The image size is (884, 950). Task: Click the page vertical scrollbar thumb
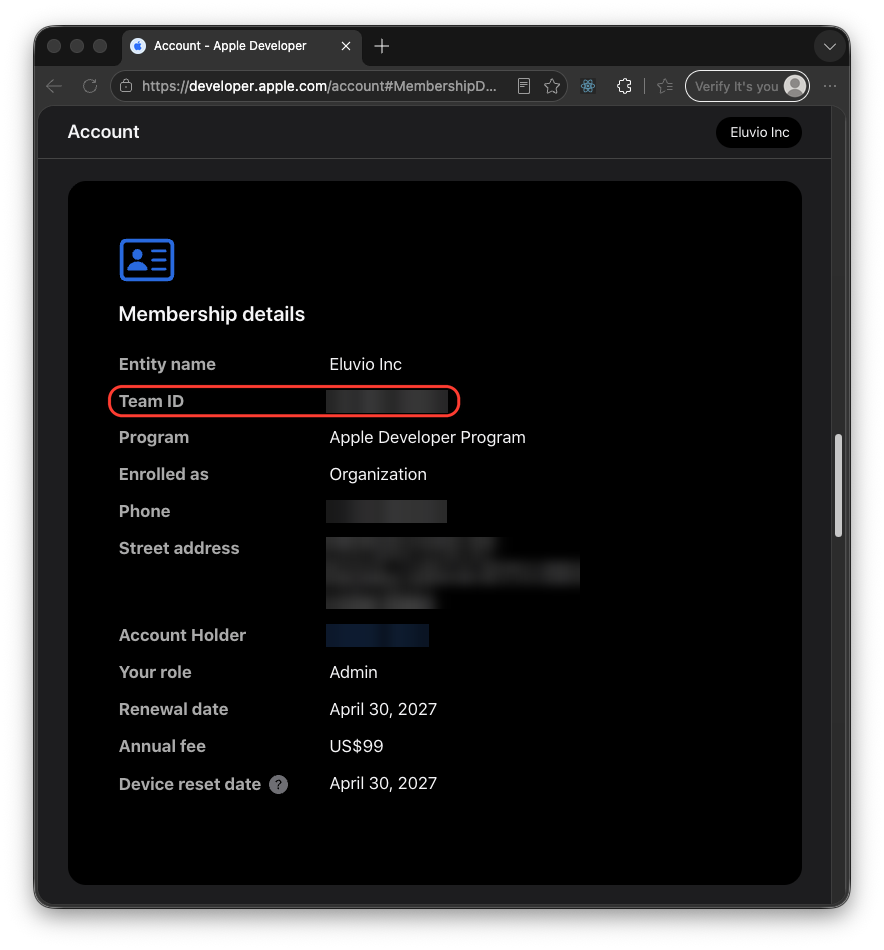[839, 485]
